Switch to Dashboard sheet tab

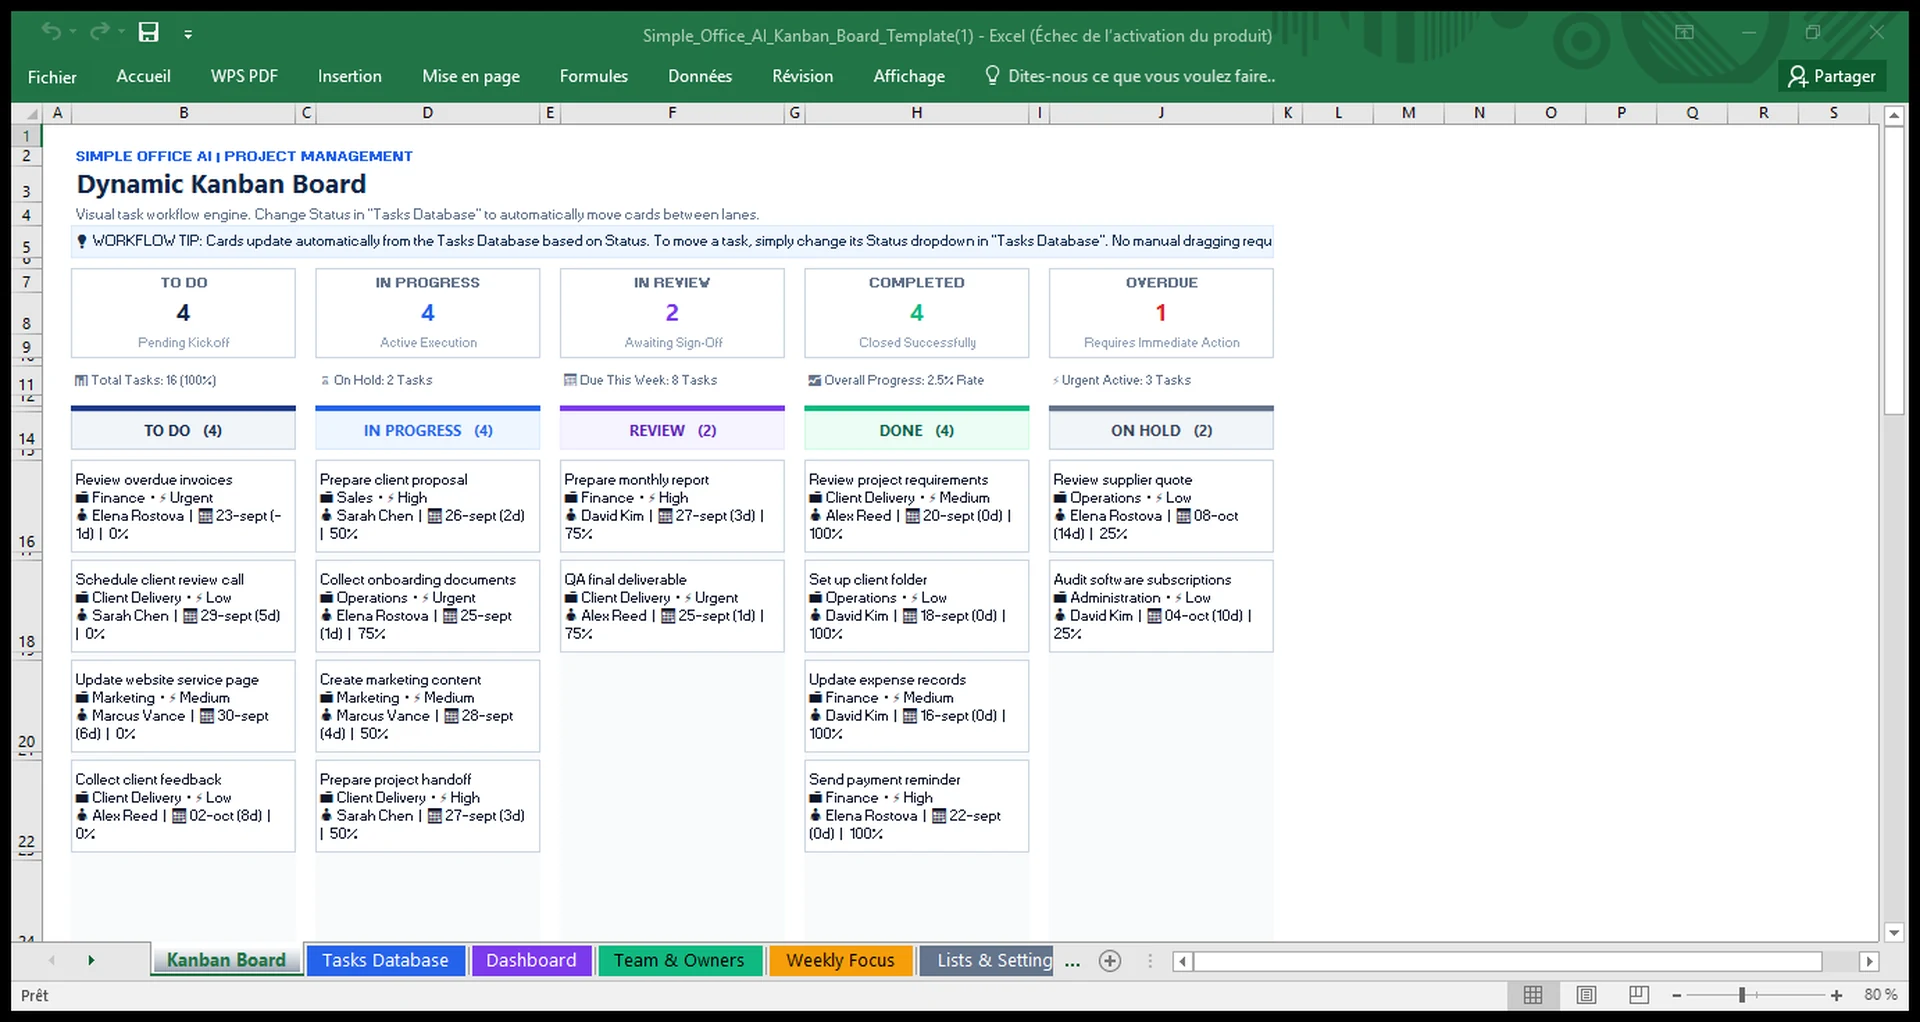531,960
